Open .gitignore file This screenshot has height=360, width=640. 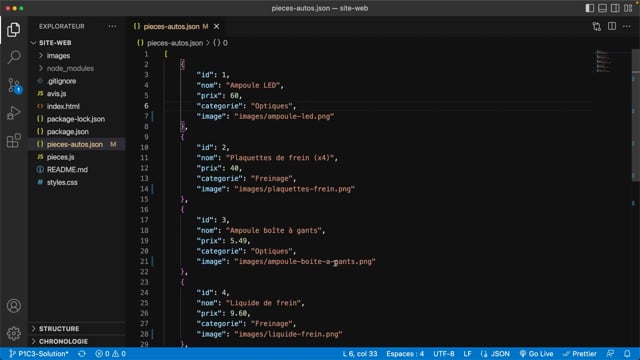point(77,81)
